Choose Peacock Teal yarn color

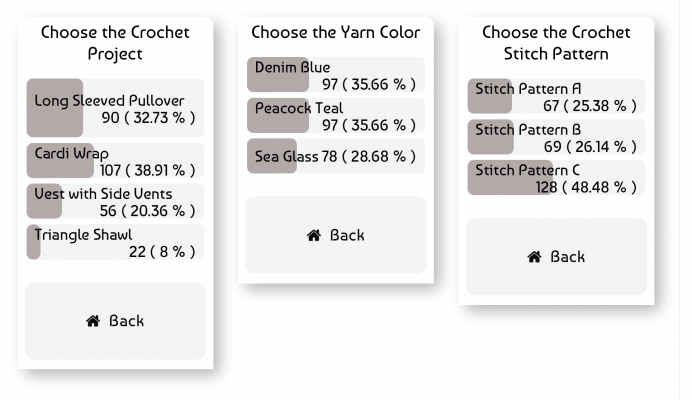click(x=336, y=115)
